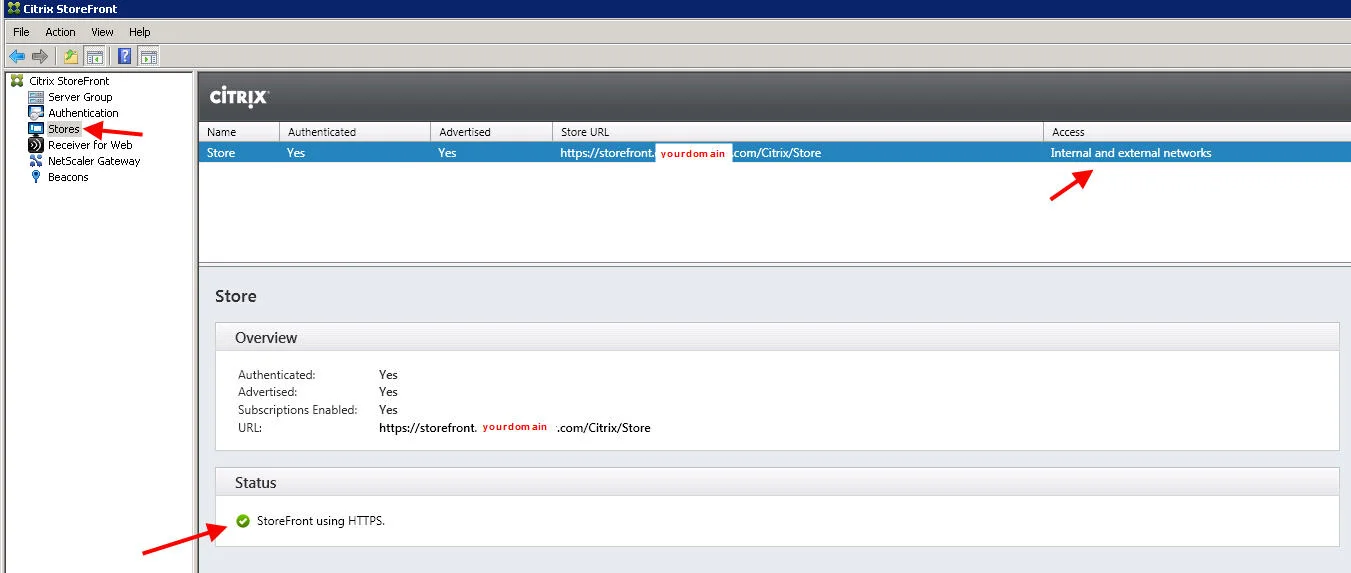Select the Store row name cell

pyautogui.click(x=221, y=153)
